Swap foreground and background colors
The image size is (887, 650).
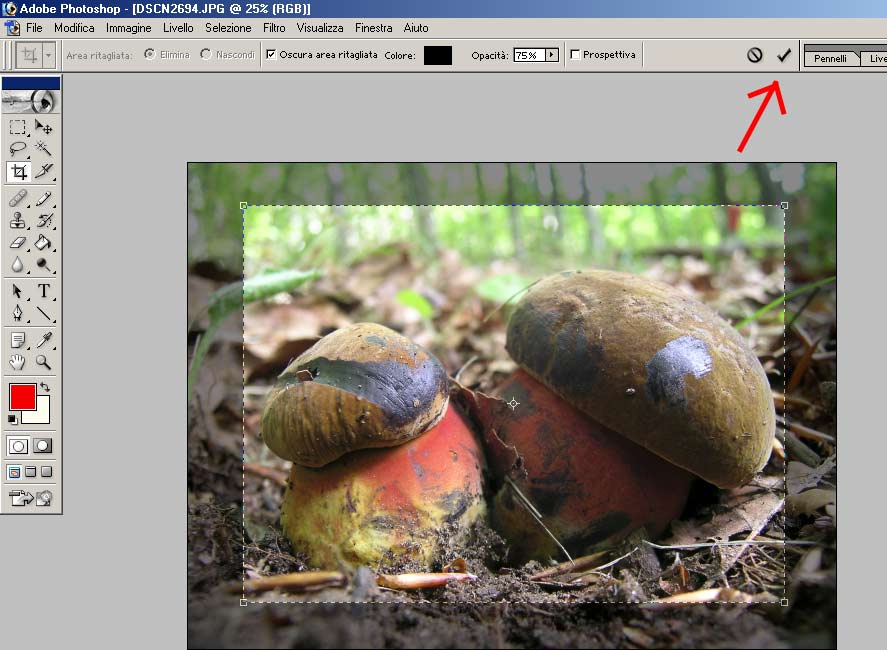(x=44, y=387)
